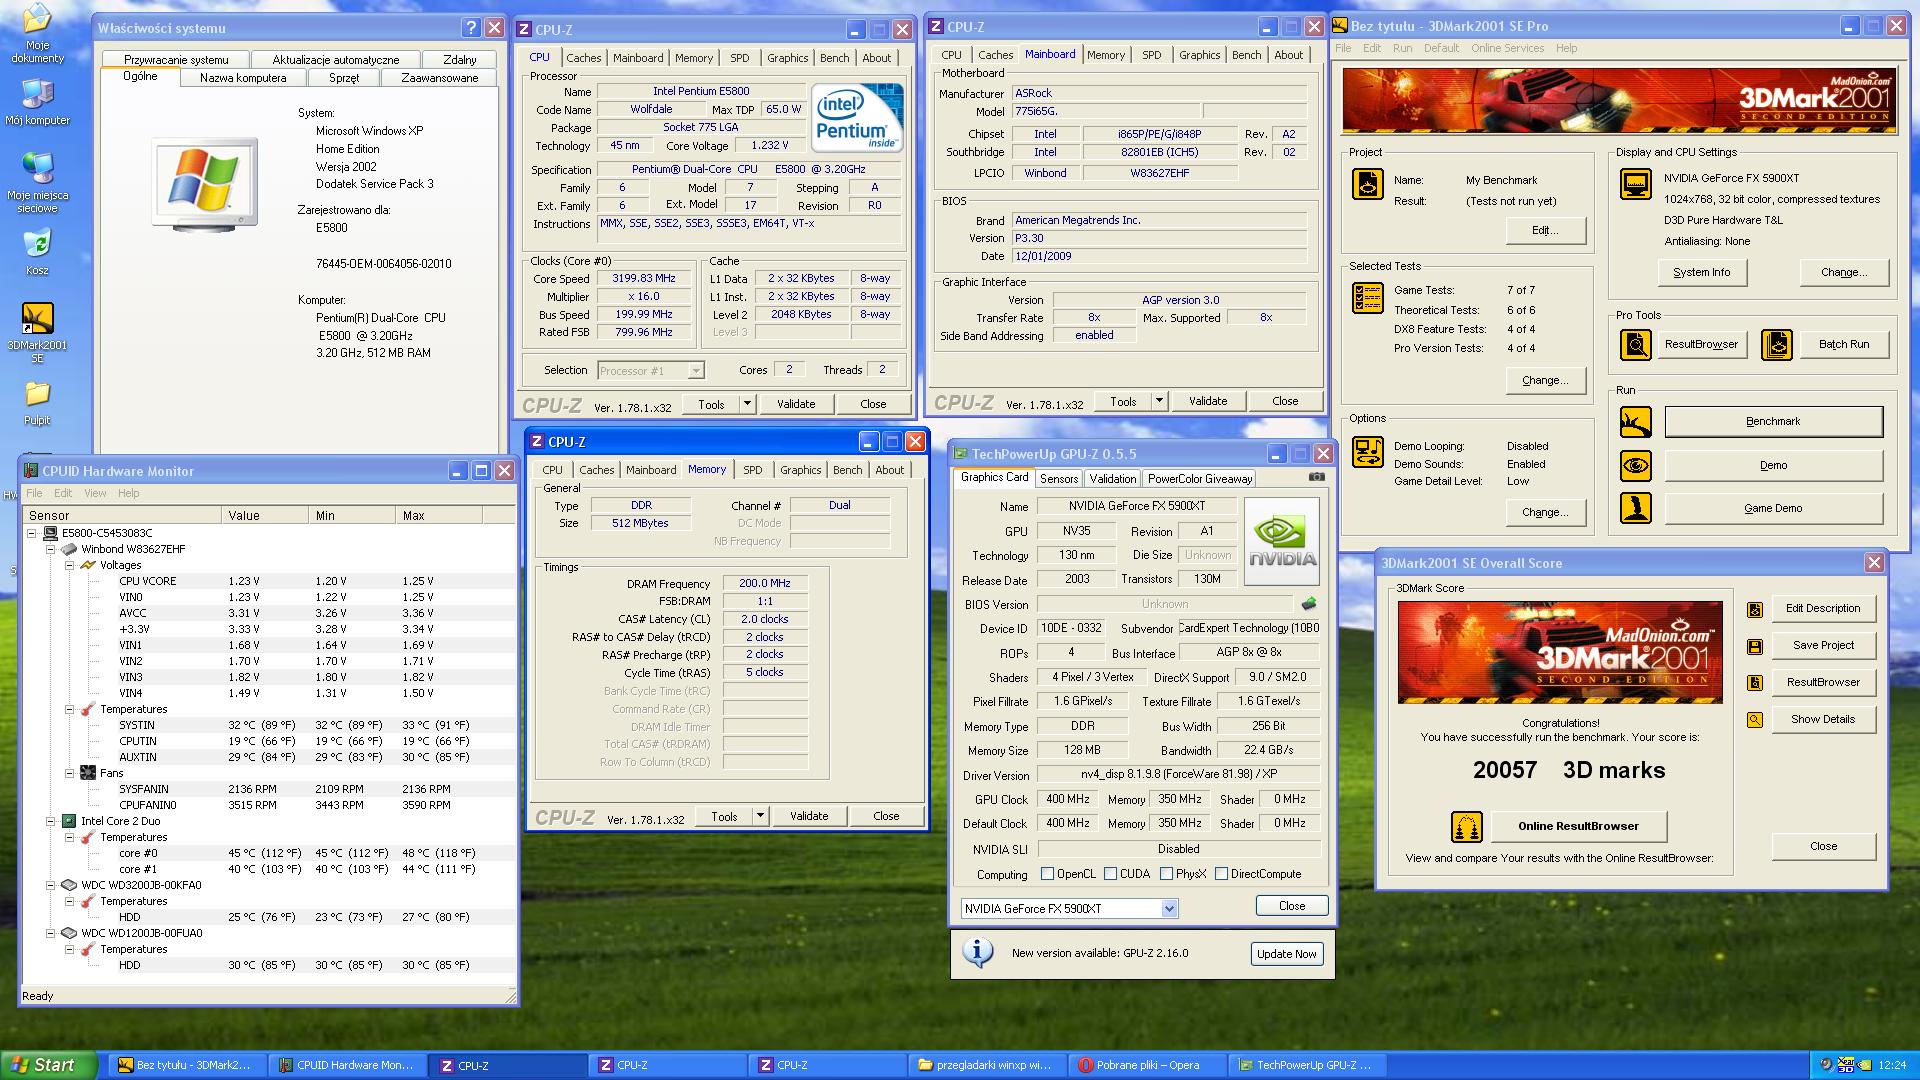Screen dimensions: 1920x1080
Task: Click the icon beside ResultBrowser in score window
Action: pos(1755,683)
